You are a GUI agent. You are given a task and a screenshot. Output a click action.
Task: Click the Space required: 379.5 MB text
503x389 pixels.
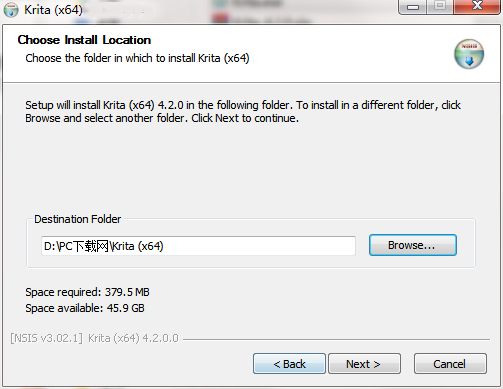coord(87,292)
